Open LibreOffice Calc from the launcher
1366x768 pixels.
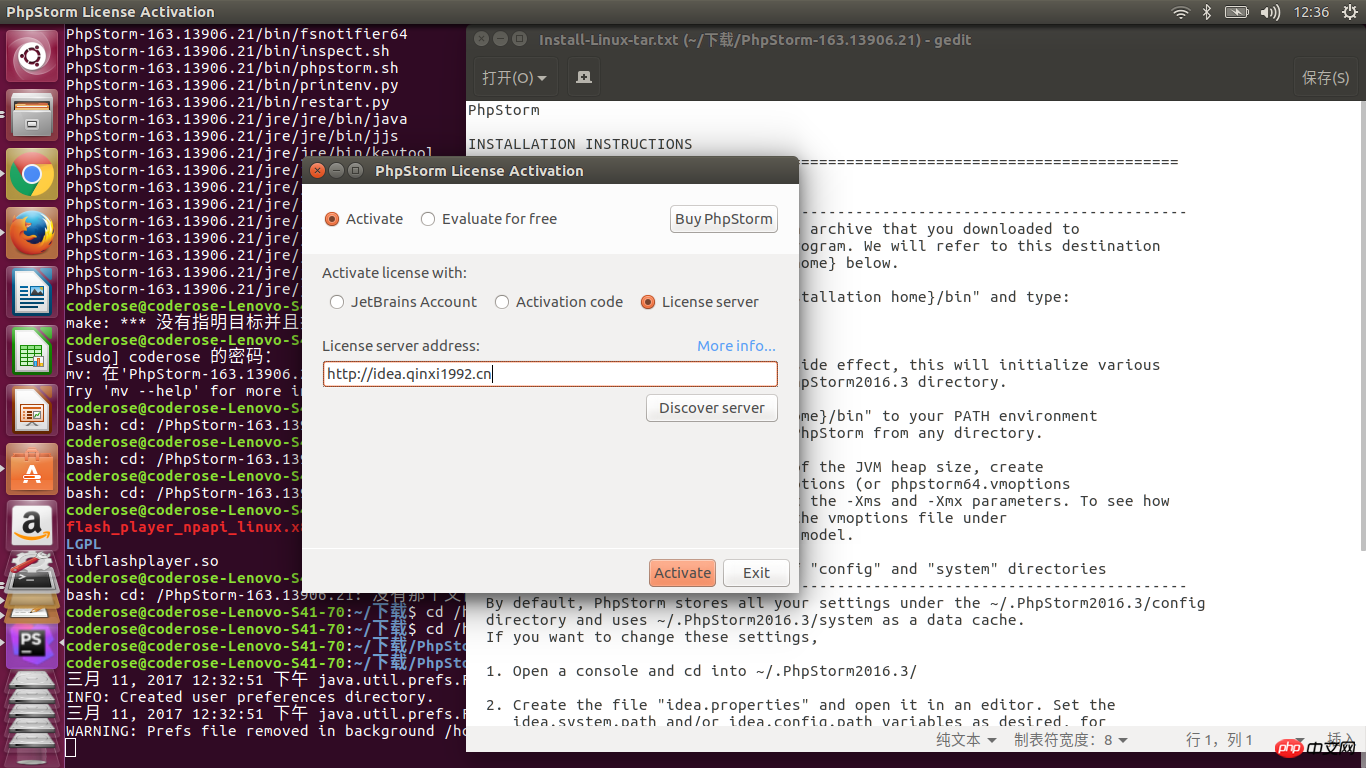[32, 352]
